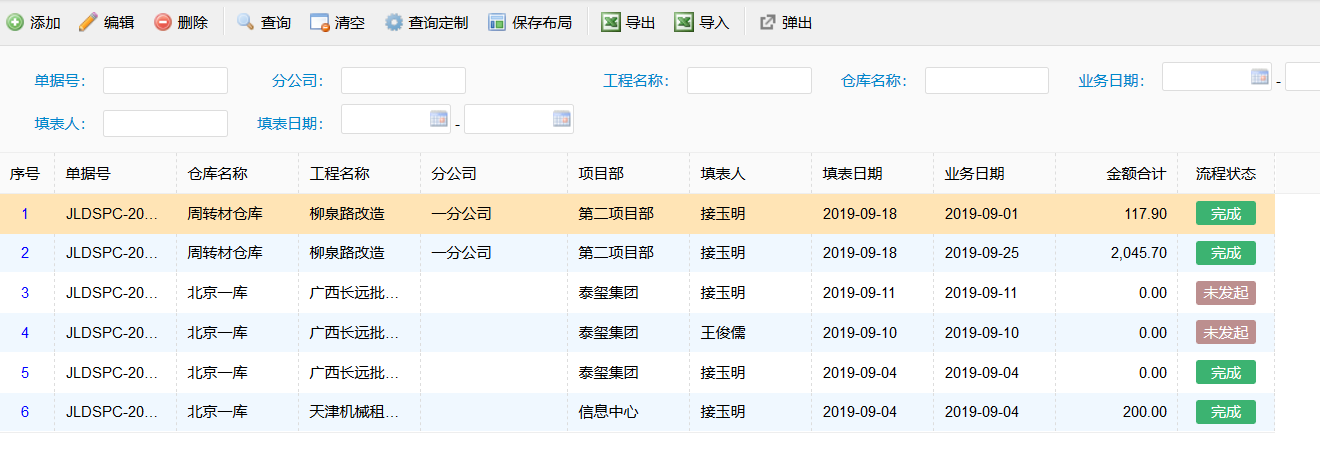The height and width of the screenshot is (475, 1320).
Task: Click the 流程状态 column header
Action: 1226,173
